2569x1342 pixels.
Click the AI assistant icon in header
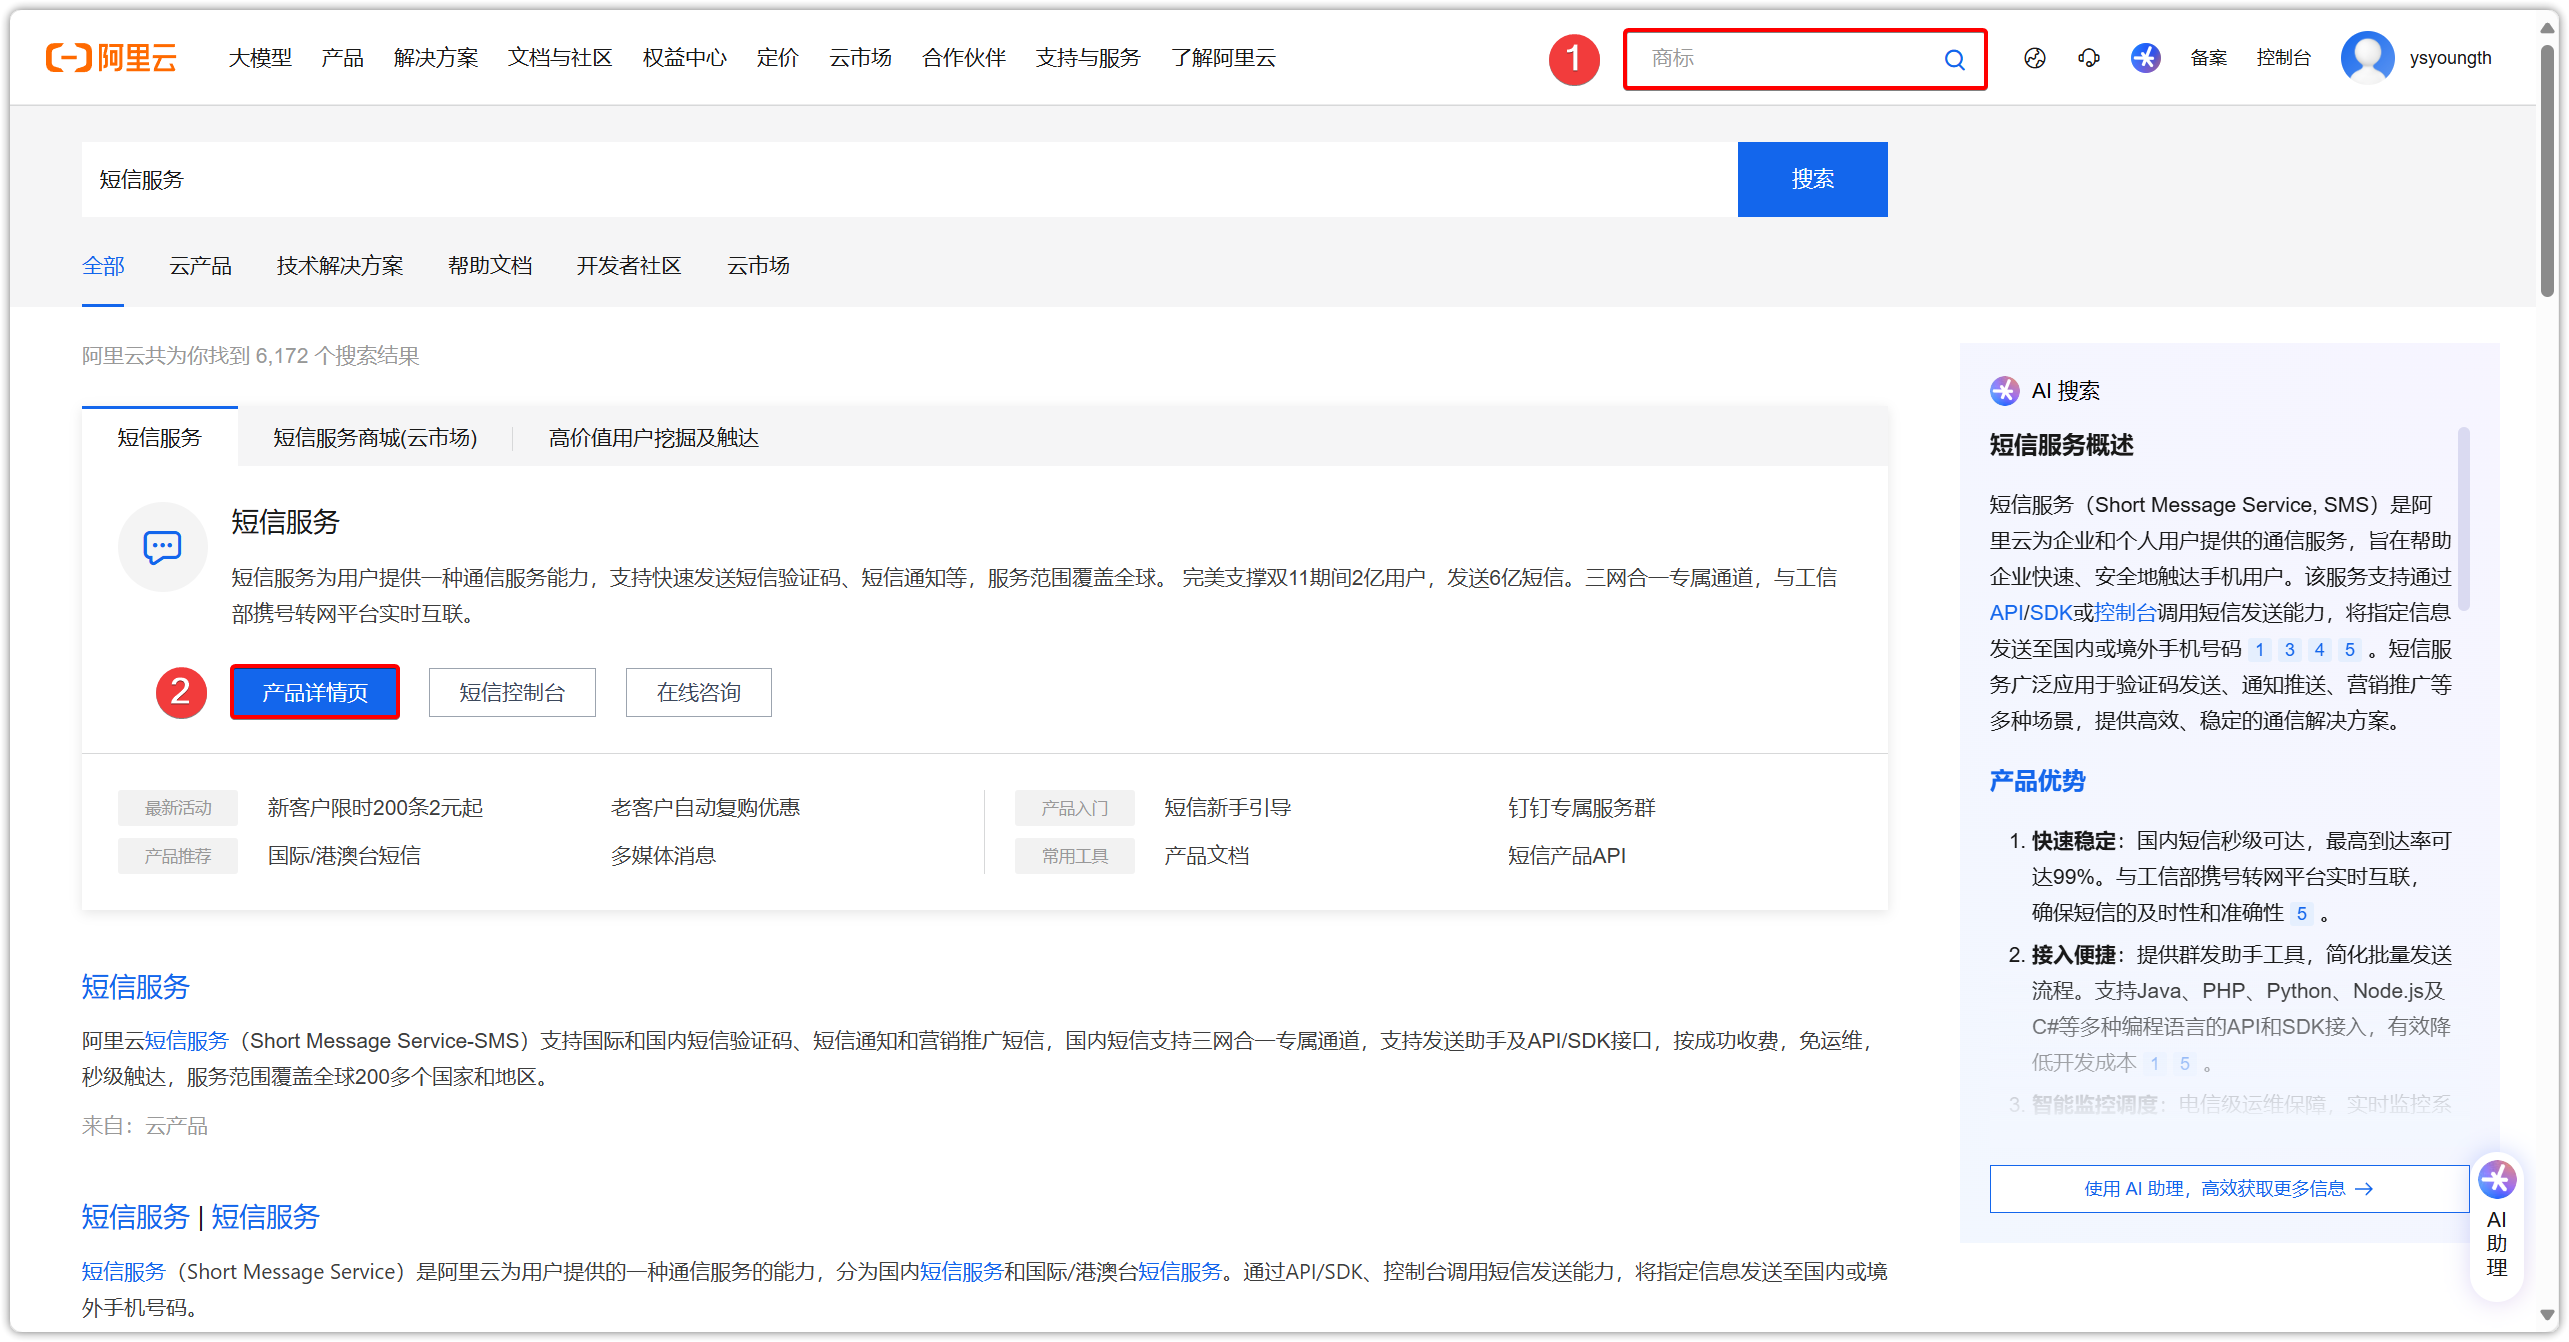click(x=2145, y=58)
